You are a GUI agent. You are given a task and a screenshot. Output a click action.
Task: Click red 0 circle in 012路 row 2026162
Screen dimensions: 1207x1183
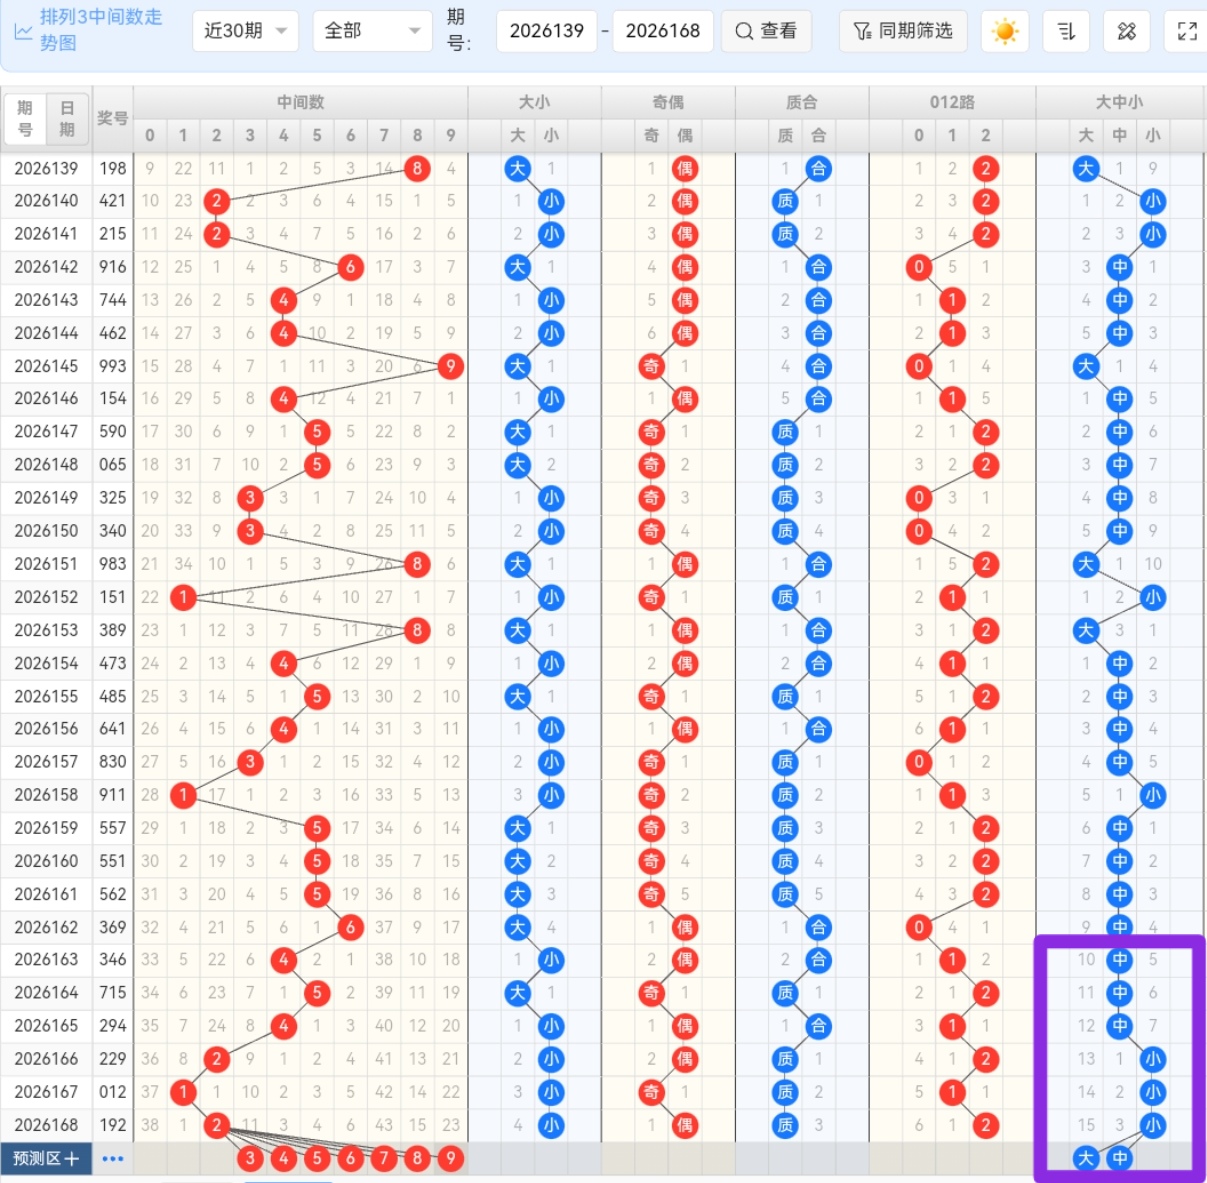tap(919, 927)
